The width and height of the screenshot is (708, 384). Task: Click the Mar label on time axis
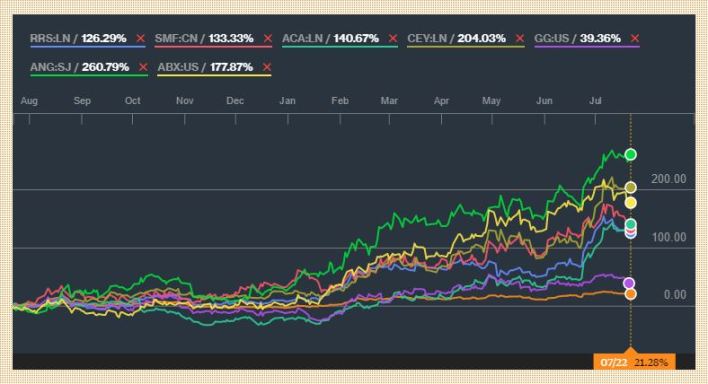click(389, 101)
